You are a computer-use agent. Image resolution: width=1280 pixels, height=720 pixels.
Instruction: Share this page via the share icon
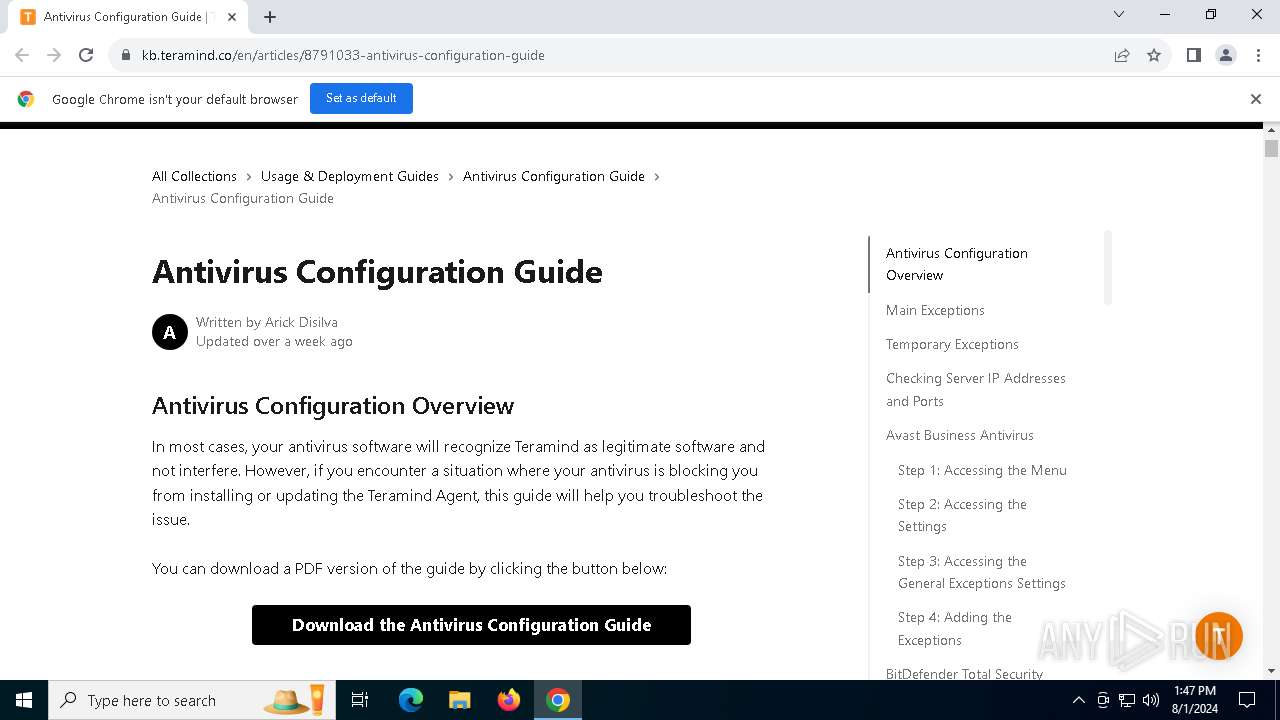[x=1122, y=55]
